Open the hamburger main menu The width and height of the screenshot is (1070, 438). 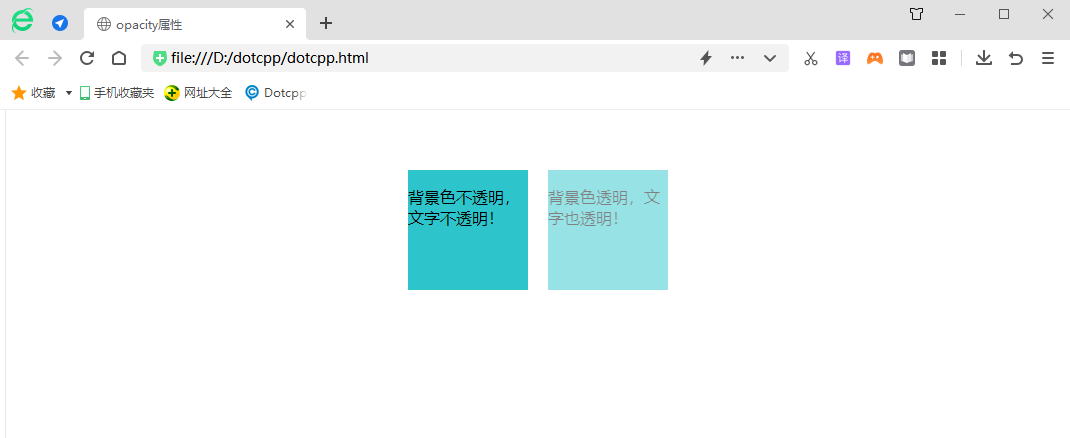tap(1048, 58)
